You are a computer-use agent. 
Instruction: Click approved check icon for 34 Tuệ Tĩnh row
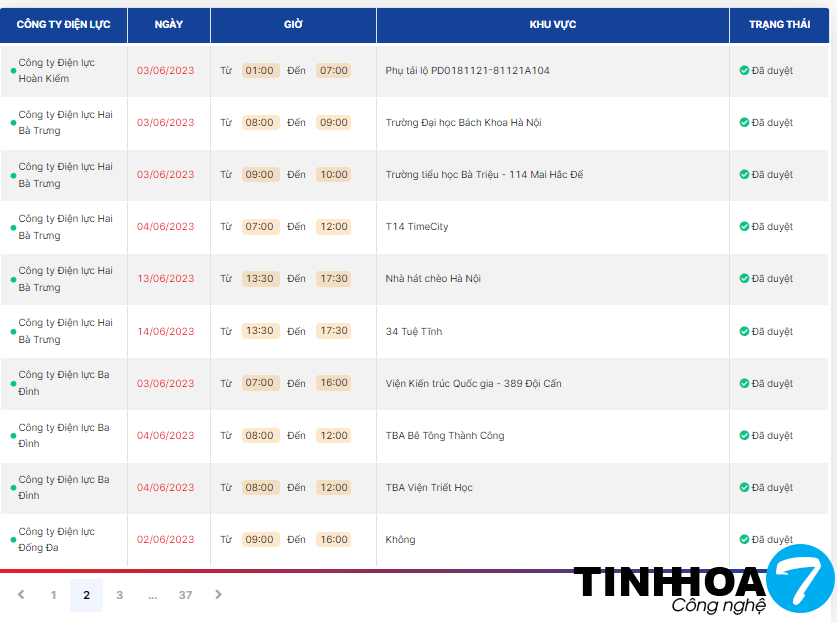[744, 331]
